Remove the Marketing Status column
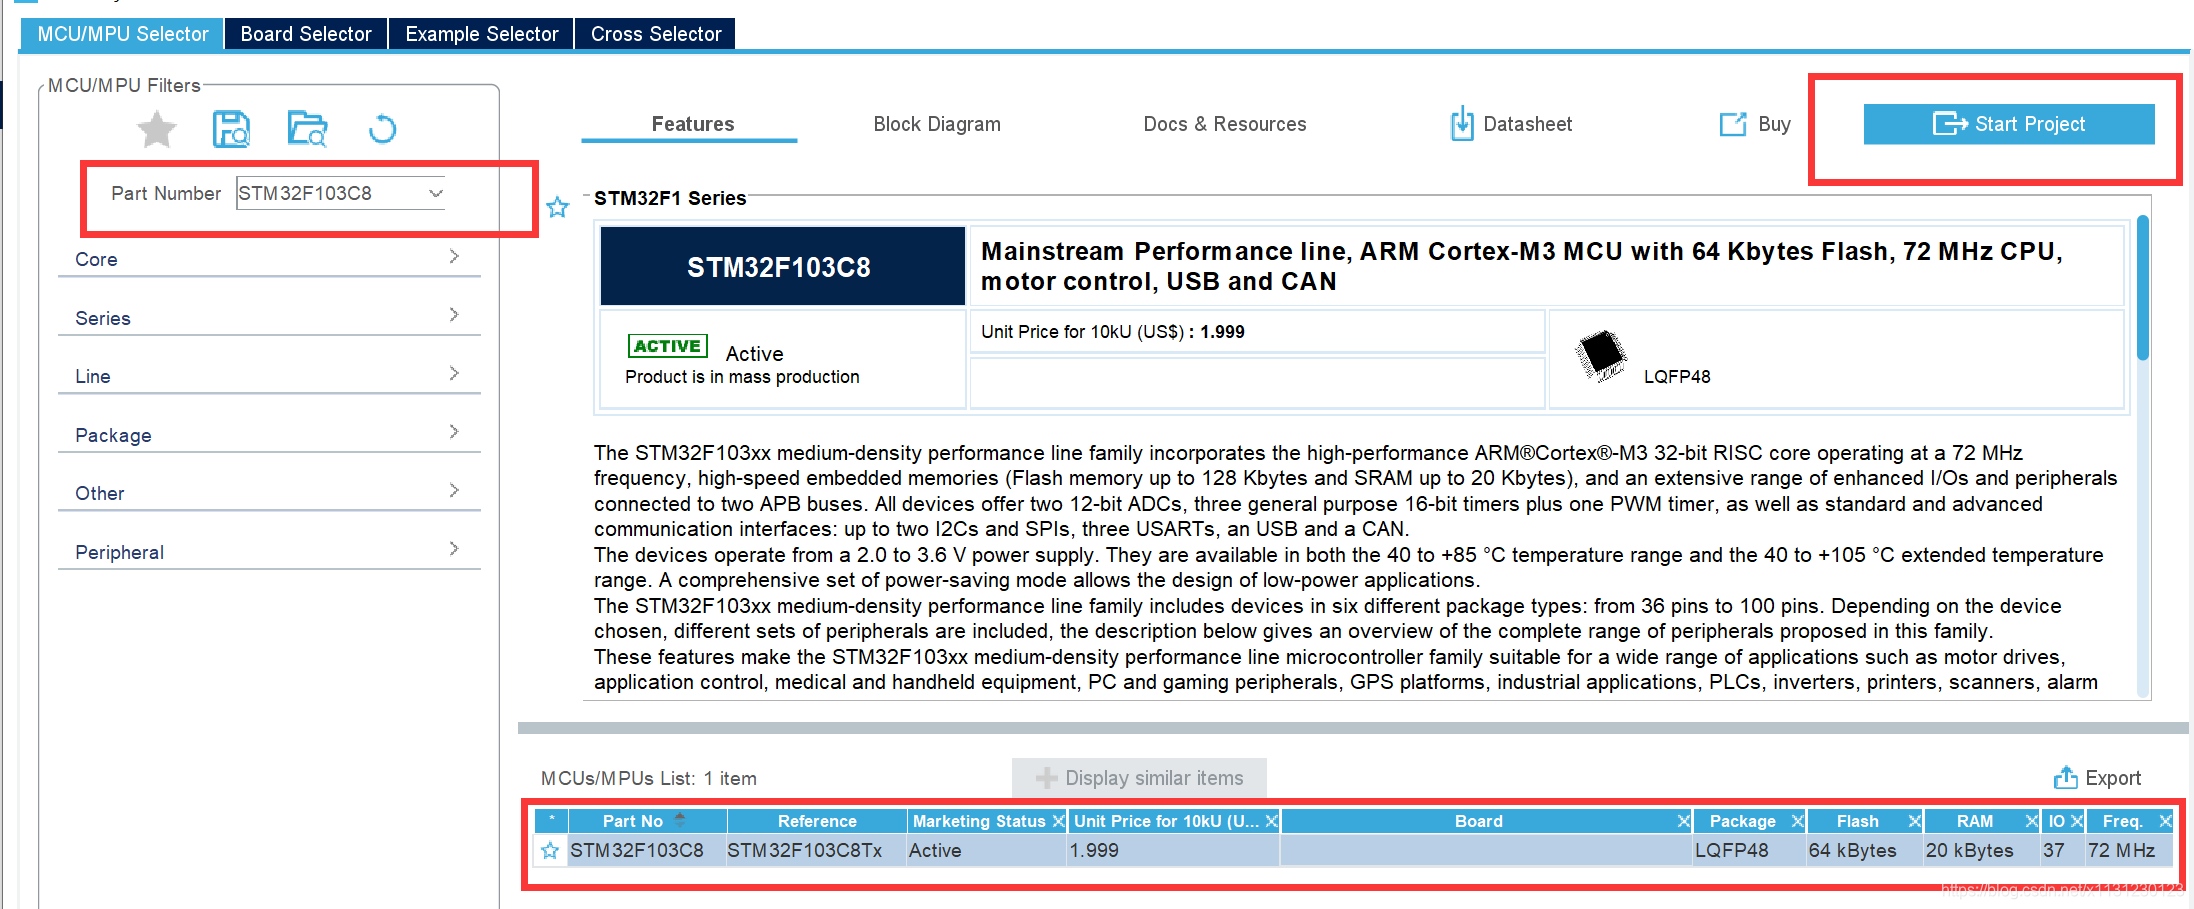2194x909 pixels. coord(1058,821)
